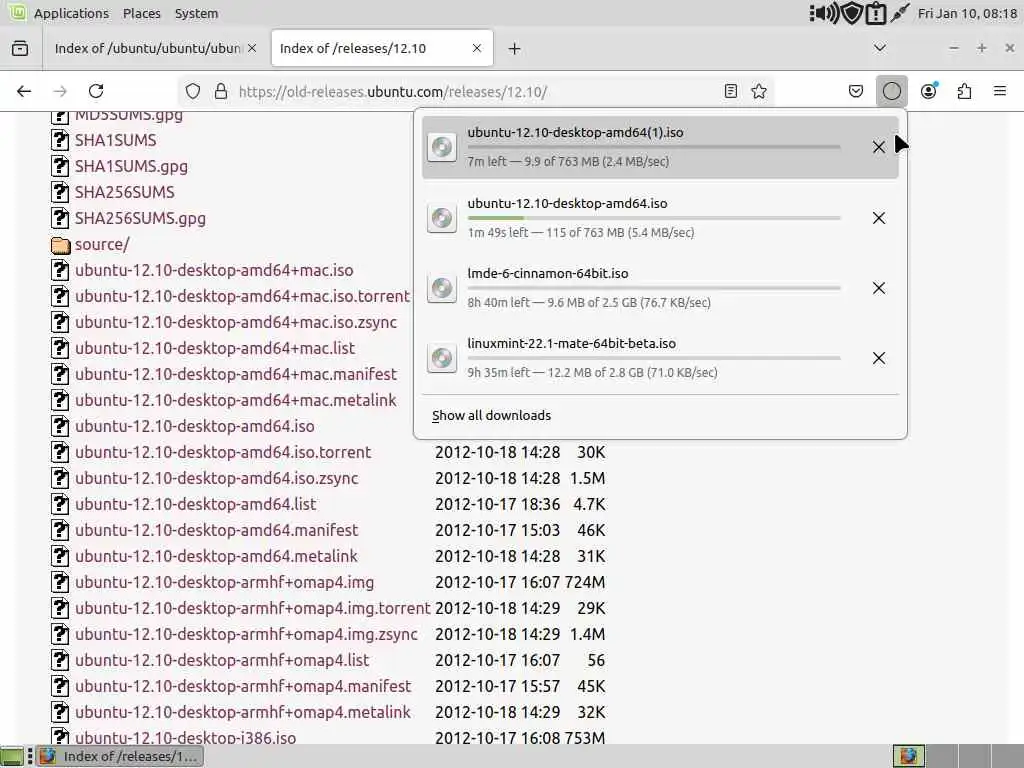Open the extensions puzzle icon
The height and width of the screenshot is (768, 1024).
pos(964,91)
